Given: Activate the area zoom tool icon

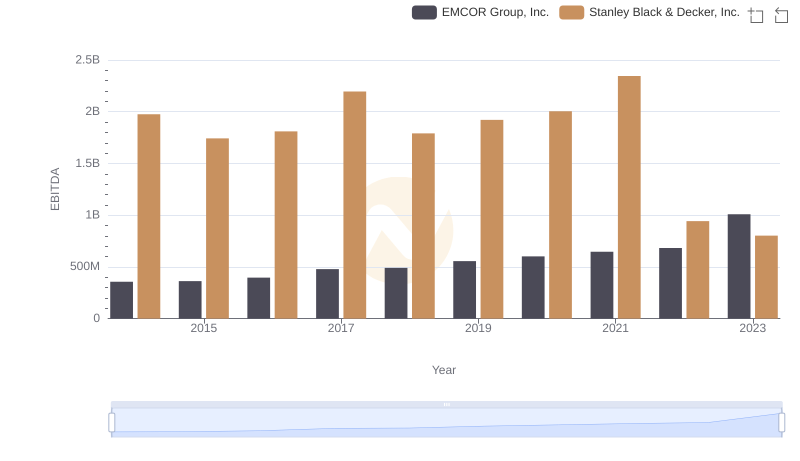Looking at the screenshot, I should [x=756, y=15].
